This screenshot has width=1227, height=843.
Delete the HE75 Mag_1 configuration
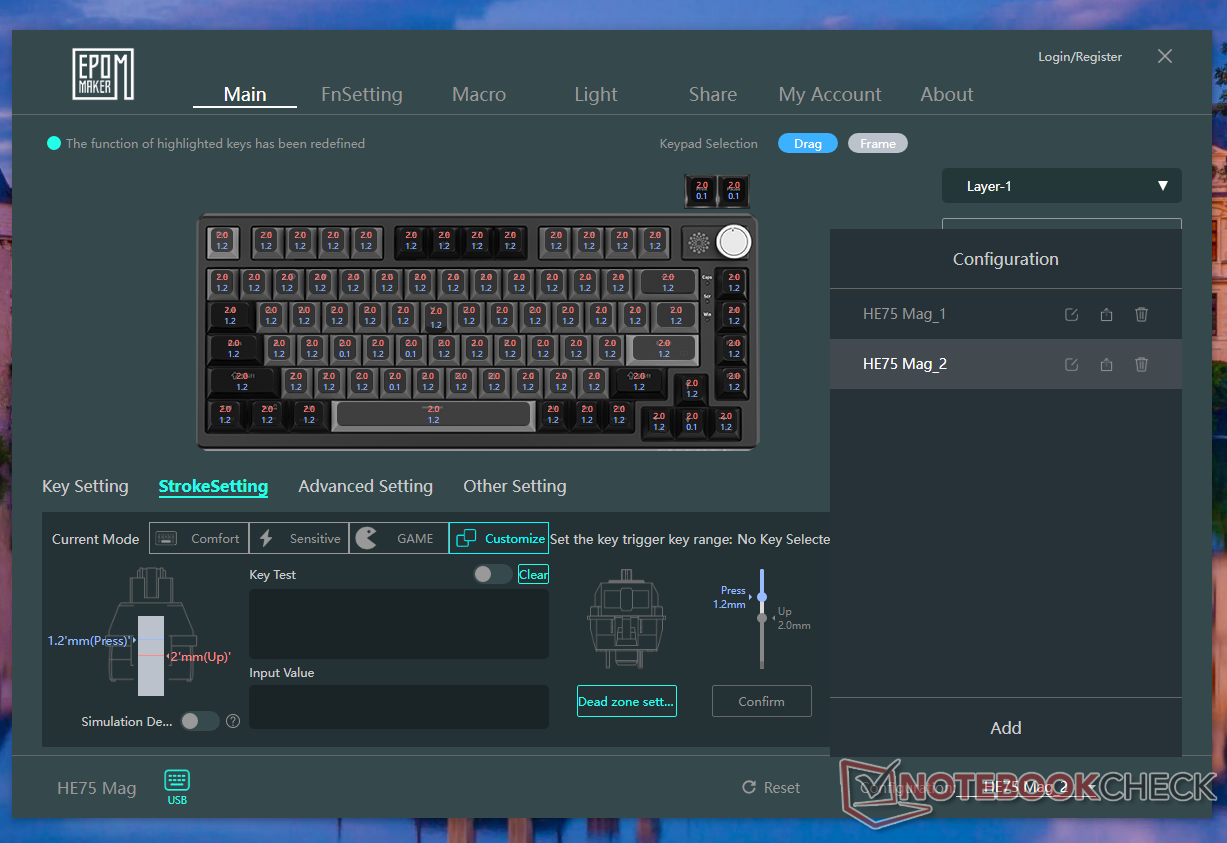(1141, 314)
